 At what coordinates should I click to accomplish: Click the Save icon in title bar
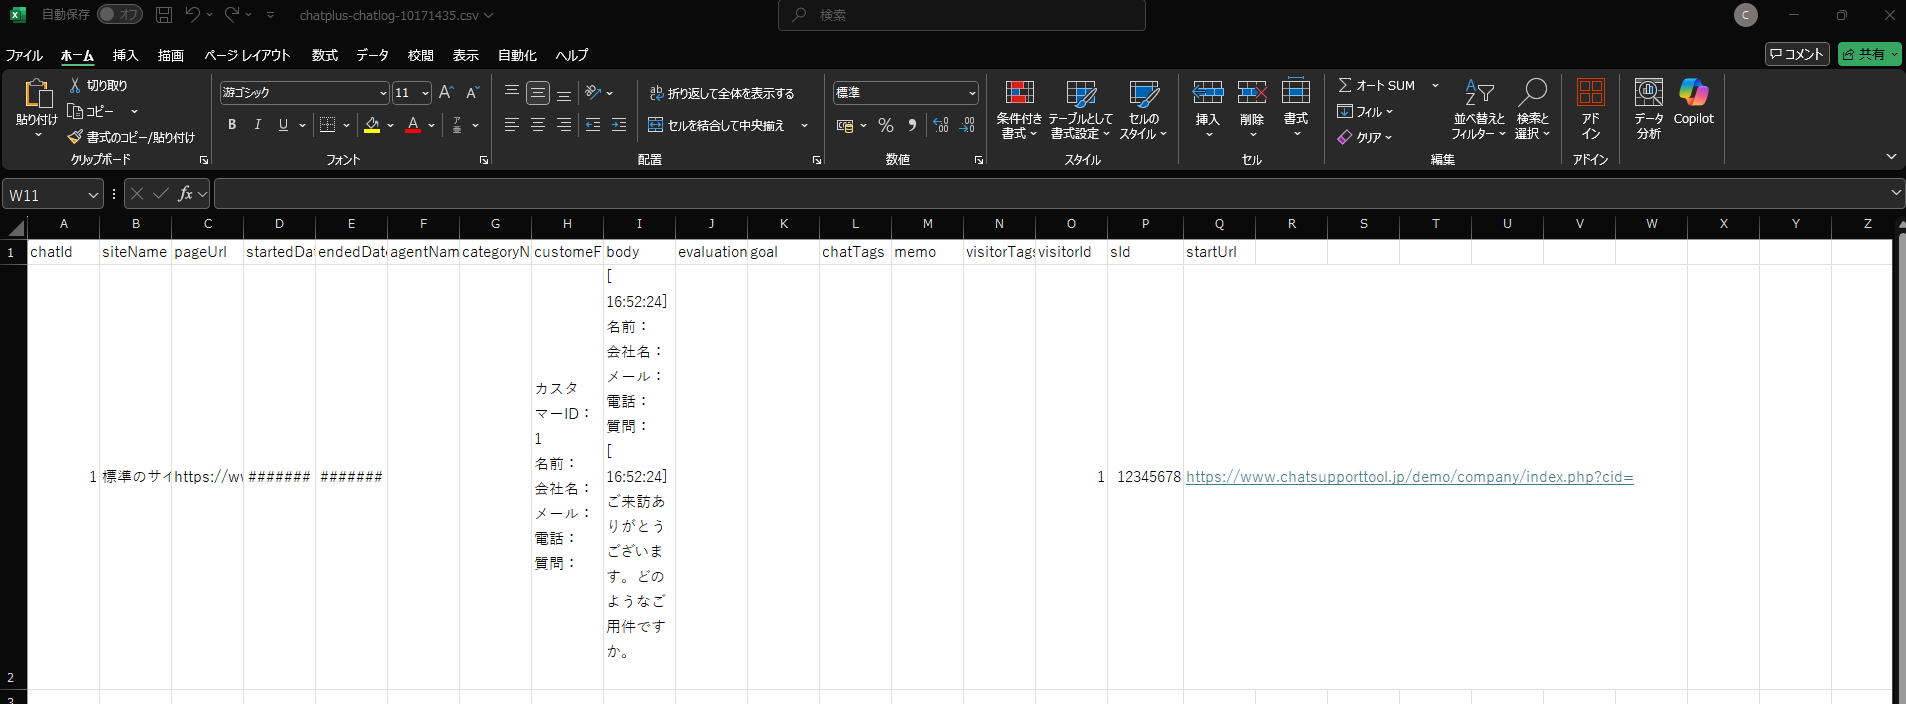point(164,15)
